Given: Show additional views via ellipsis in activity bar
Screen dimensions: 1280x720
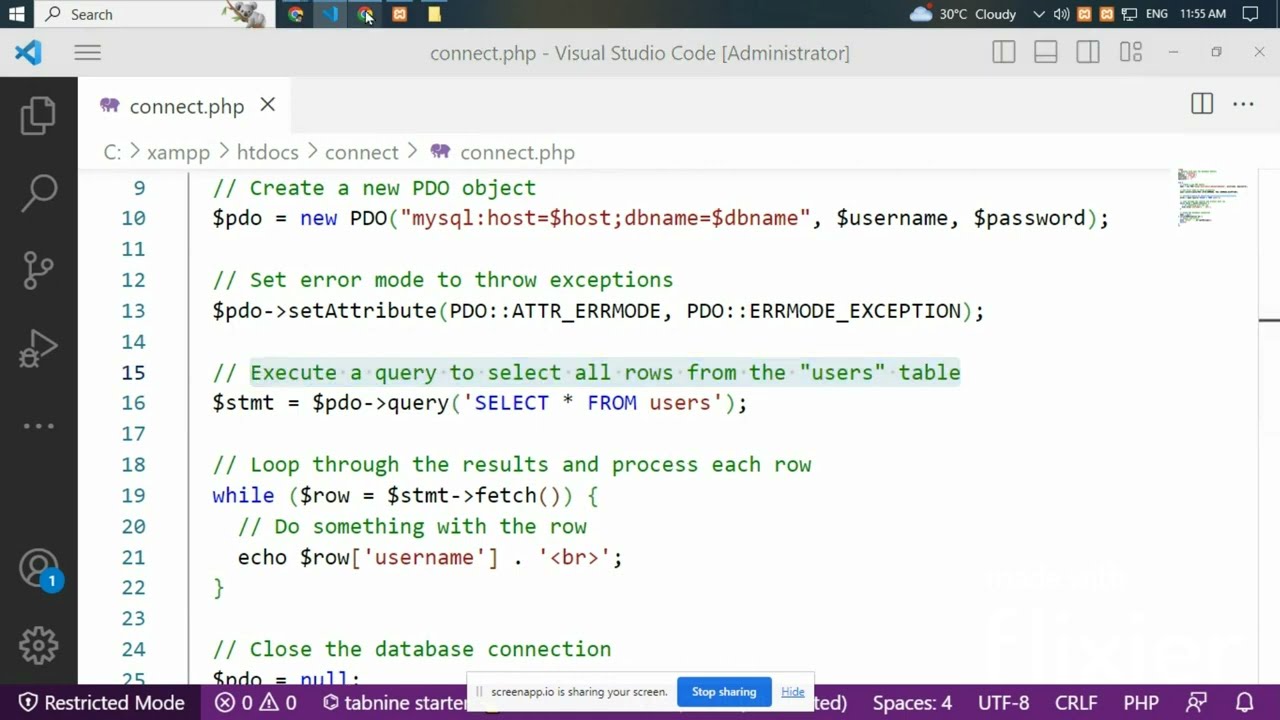Looking at the screenshot, I should pos(38,426).
